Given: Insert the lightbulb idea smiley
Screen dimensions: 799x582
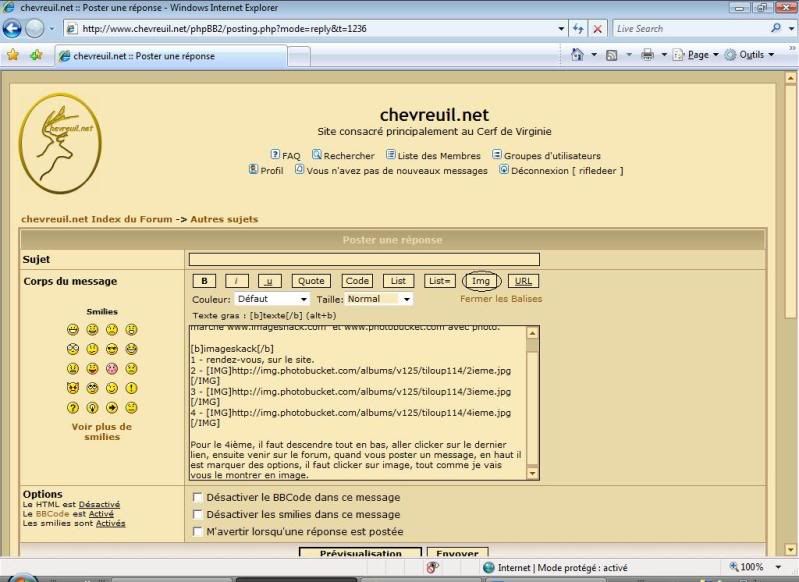Looking at the screenshot, I should (92, 408).
